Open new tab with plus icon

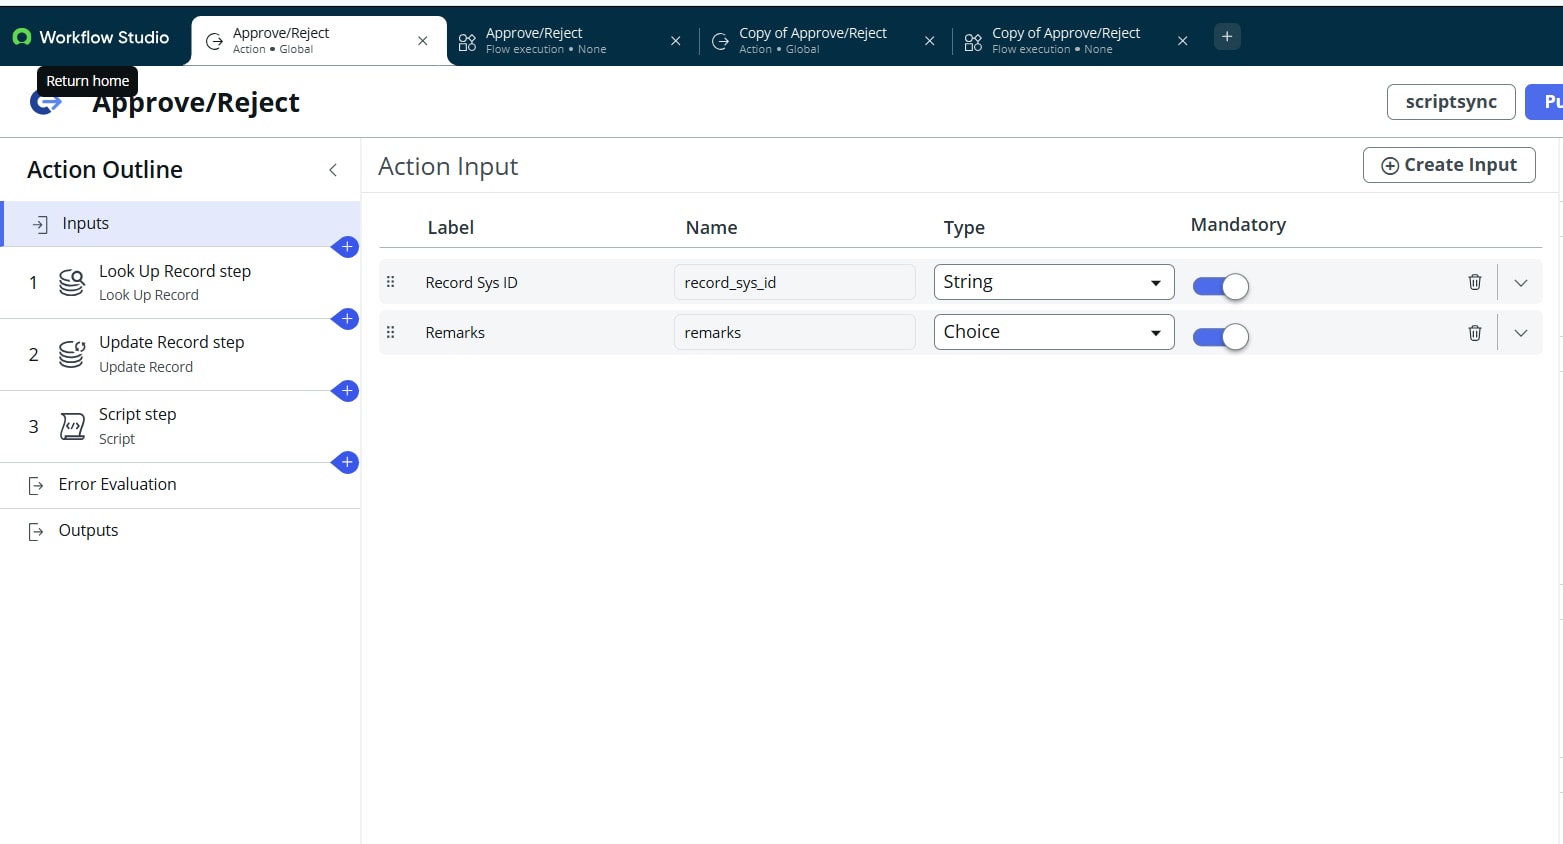pos(1227,37)
